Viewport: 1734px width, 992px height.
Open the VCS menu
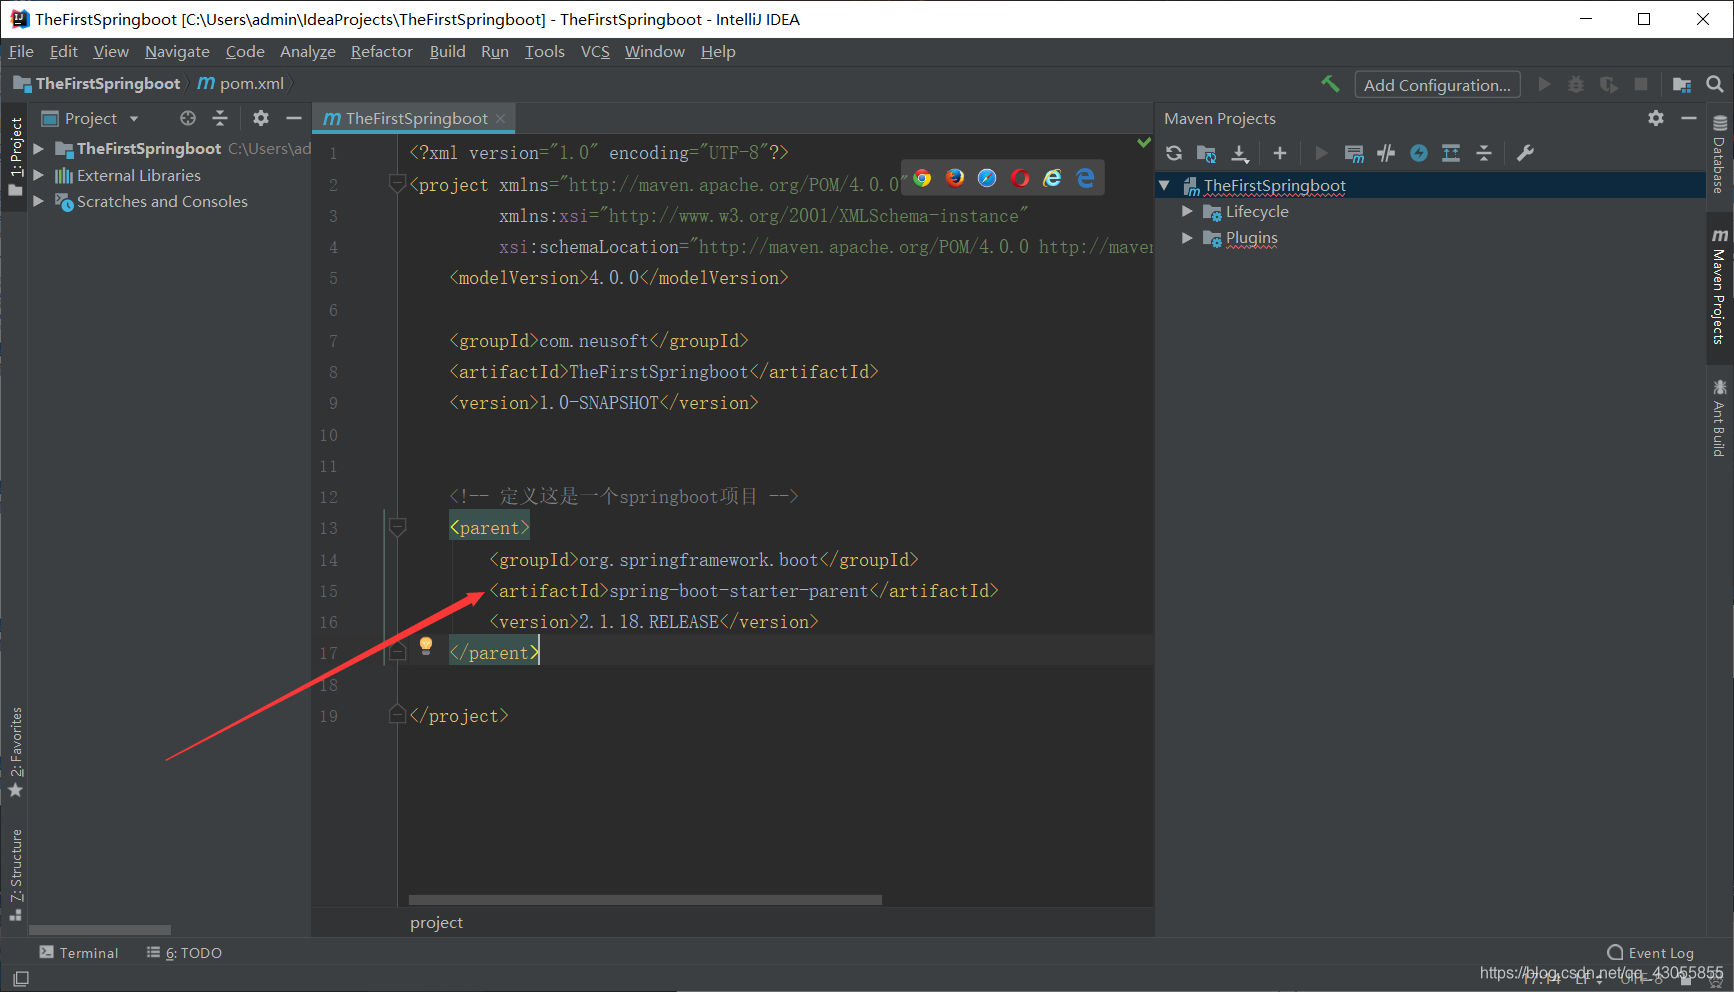[595, 51]
